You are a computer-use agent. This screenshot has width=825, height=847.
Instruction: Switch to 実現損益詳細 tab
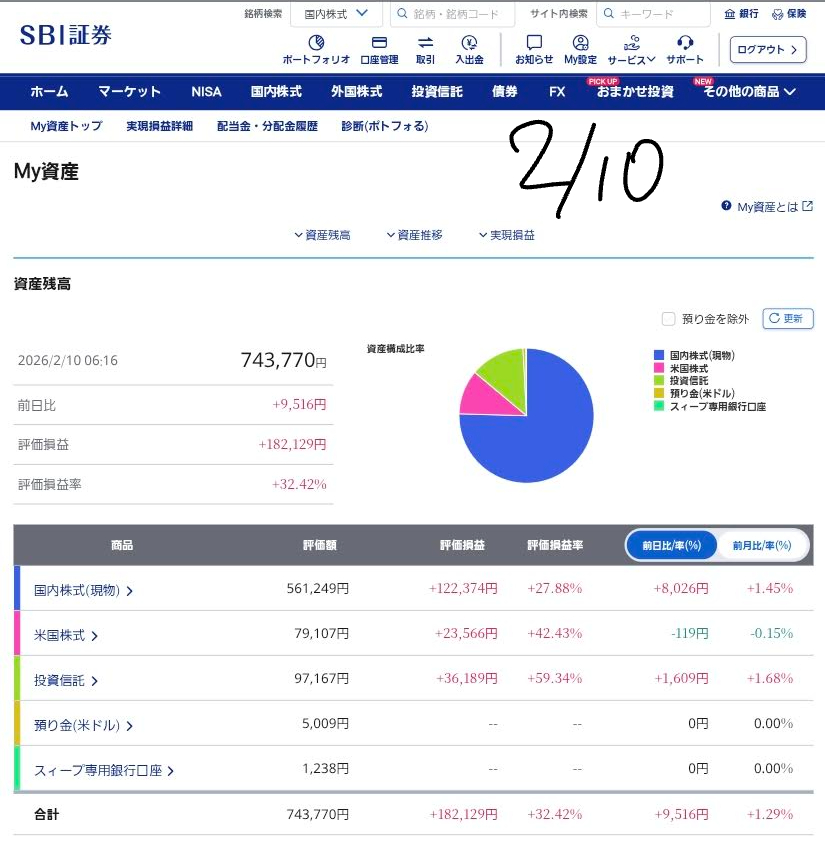[159, 126]
